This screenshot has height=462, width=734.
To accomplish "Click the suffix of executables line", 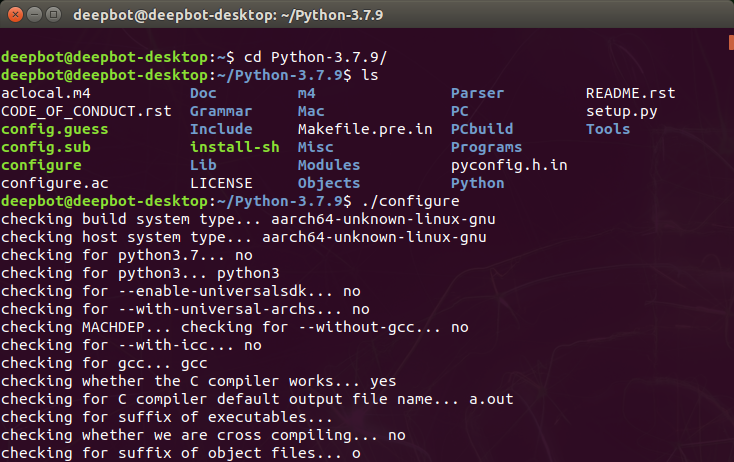I will 167,417.
